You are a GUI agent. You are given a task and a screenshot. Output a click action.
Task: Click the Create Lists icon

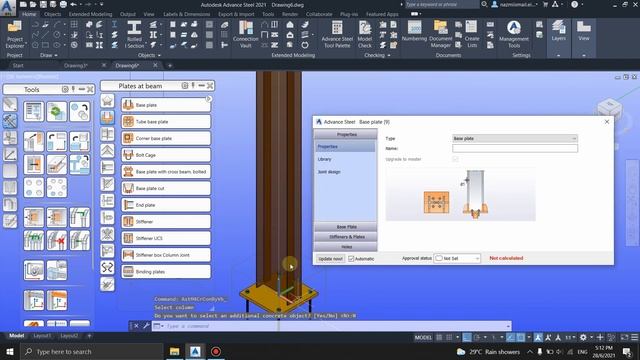click(x=472, y=35)
